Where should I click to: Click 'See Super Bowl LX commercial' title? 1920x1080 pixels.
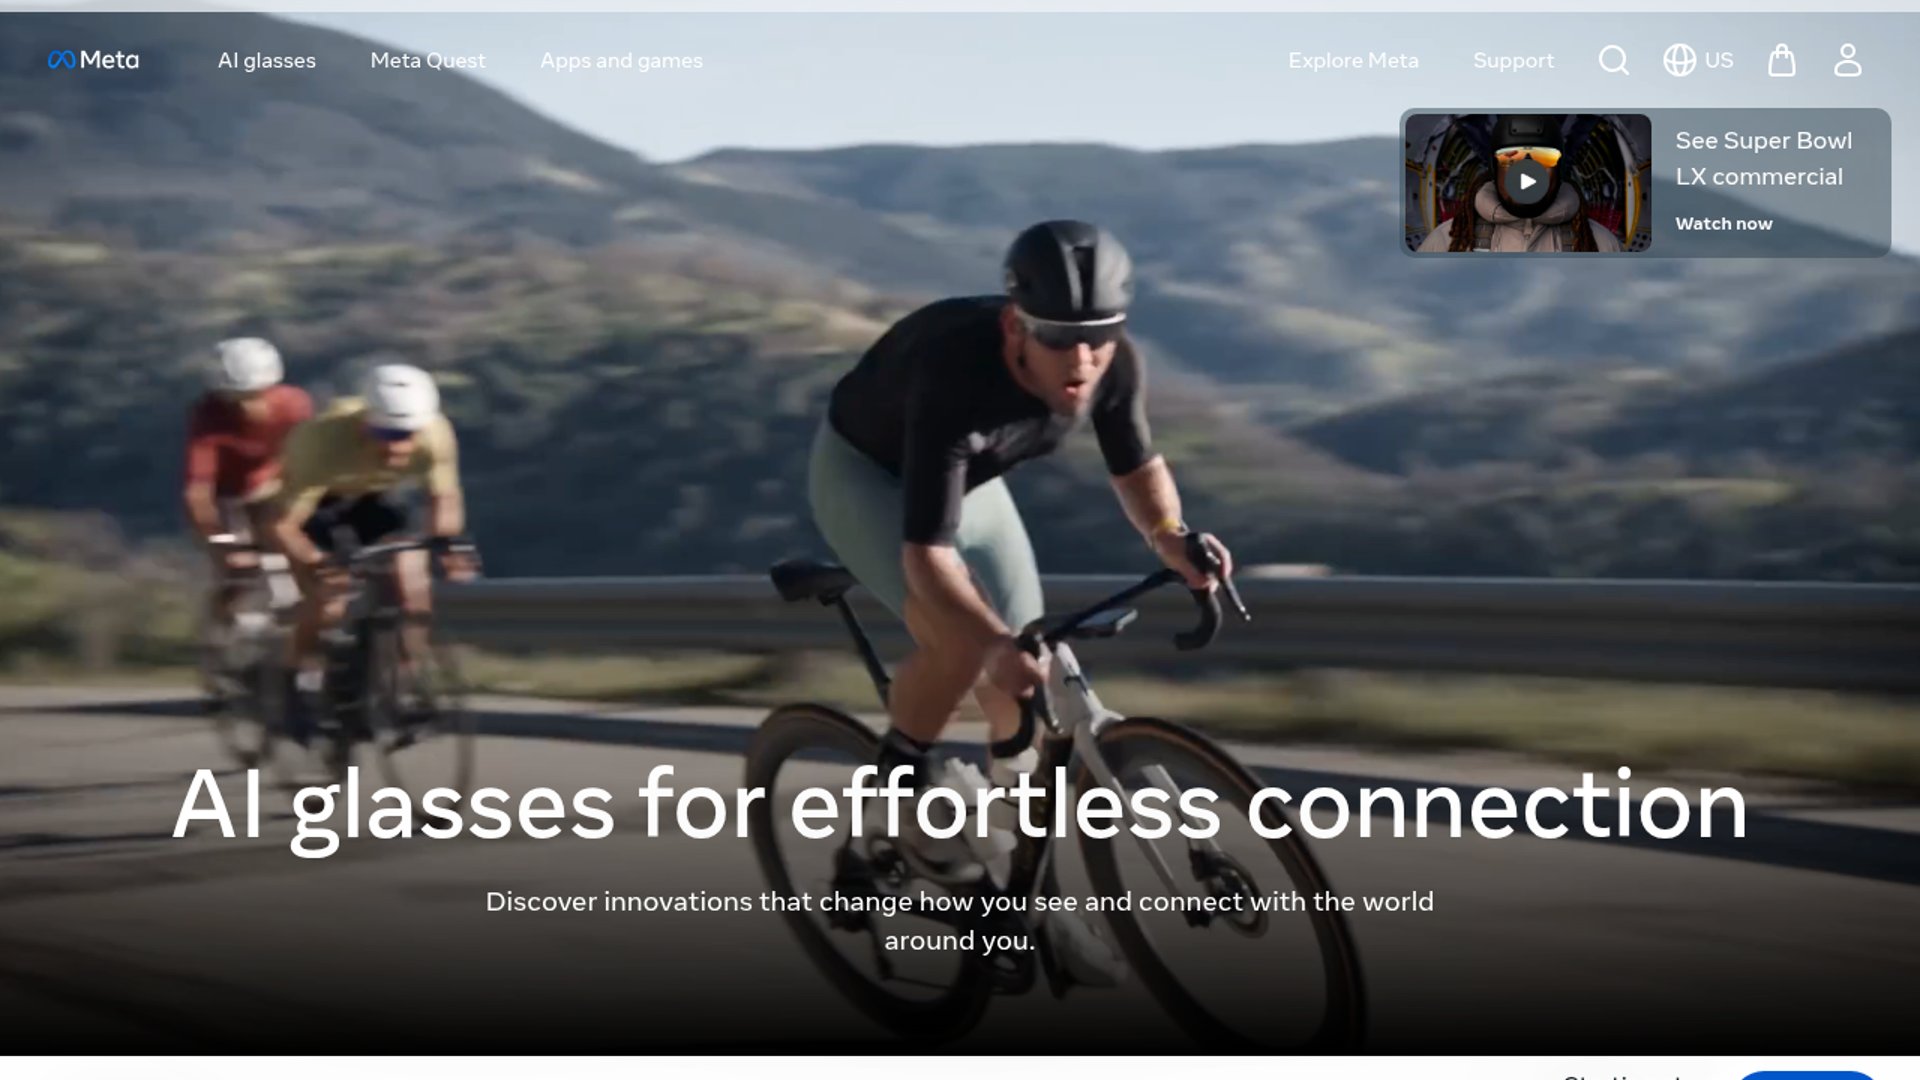coord(1763,159)
